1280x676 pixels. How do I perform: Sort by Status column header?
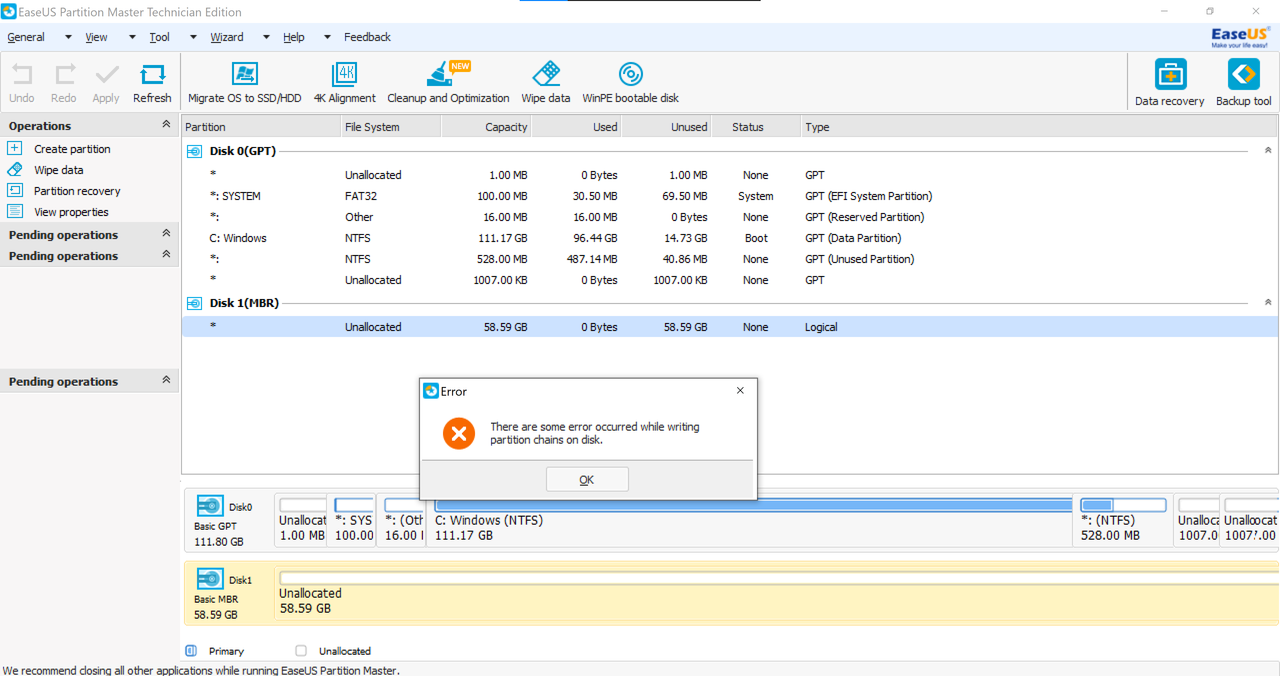point(756,127)
